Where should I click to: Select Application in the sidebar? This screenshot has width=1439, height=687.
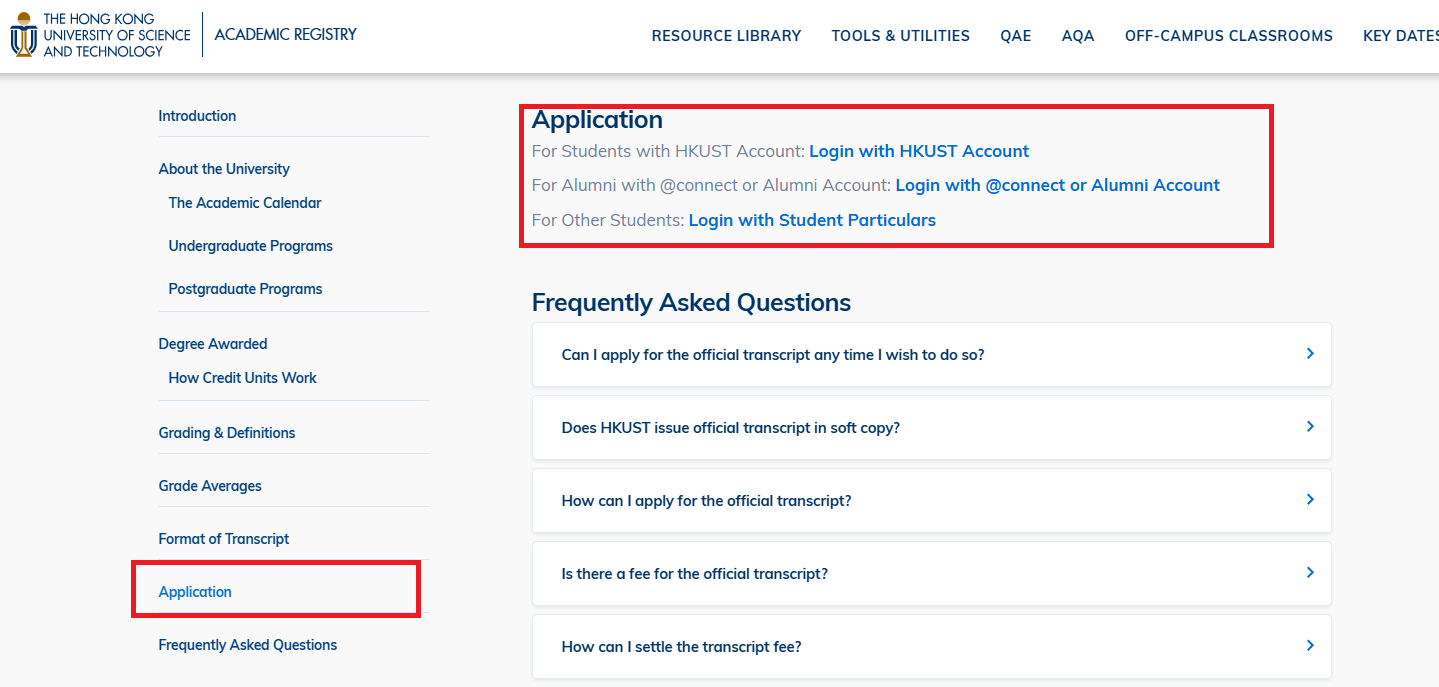[195, 592]
